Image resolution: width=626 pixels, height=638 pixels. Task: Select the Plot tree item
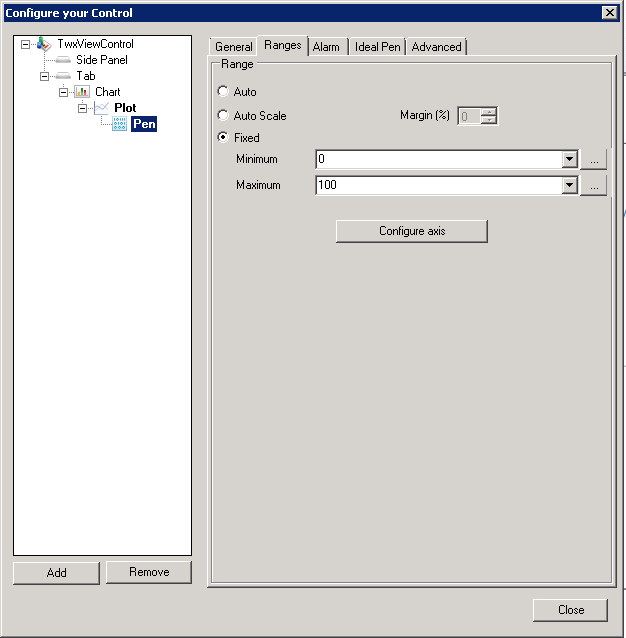pos(125,108)
